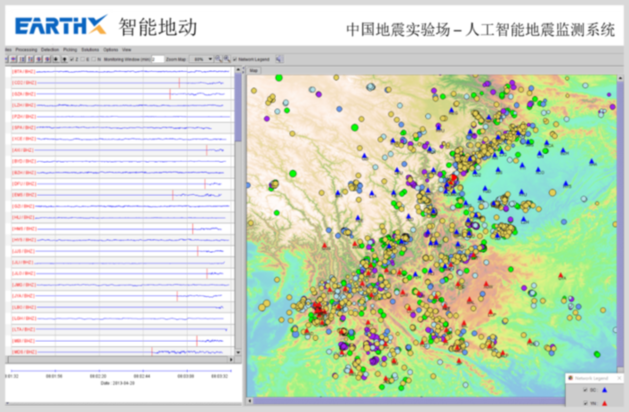Toggle the Z component checkbox

pos(73,59)
